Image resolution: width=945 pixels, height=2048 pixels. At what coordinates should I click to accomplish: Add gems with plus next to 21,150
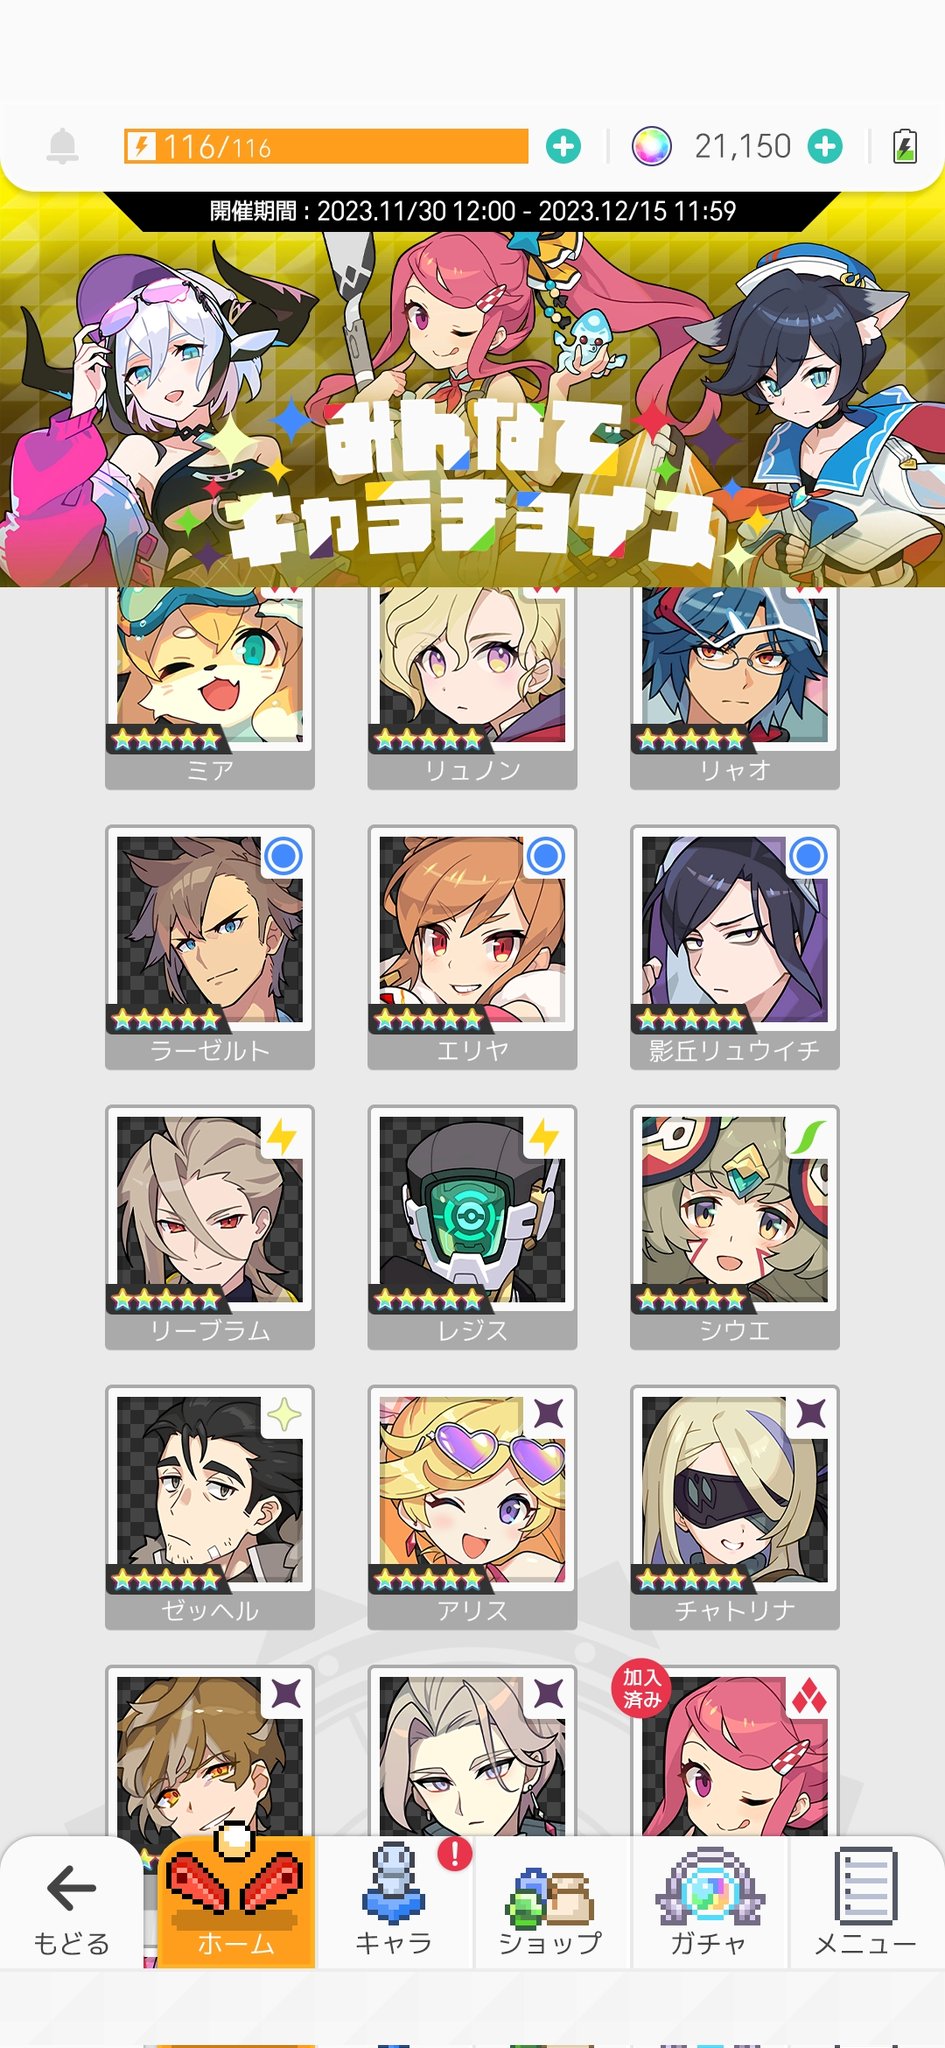click(x=825, y=147)
